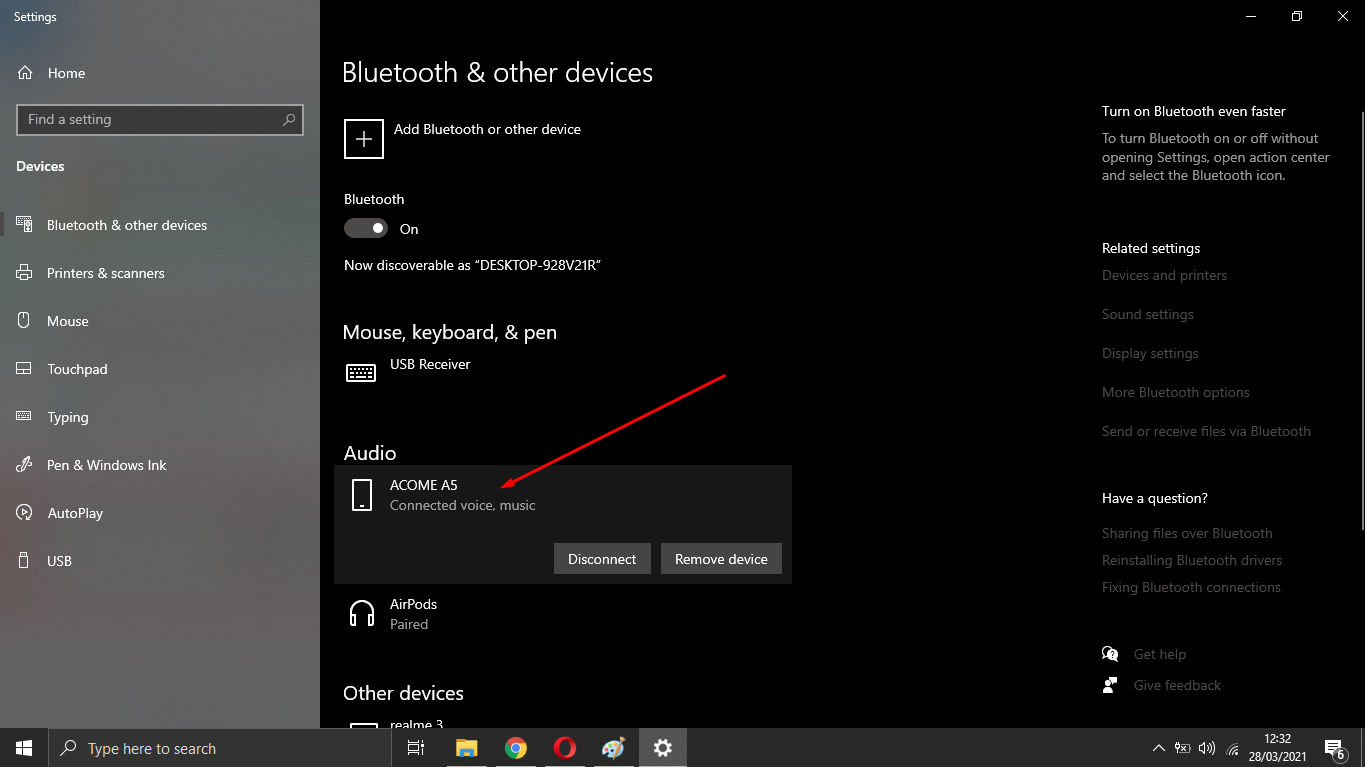This screenshot has width=1365, height=767.
Task: Click Send or receive files via Bluetooth
Action: 1206,431
